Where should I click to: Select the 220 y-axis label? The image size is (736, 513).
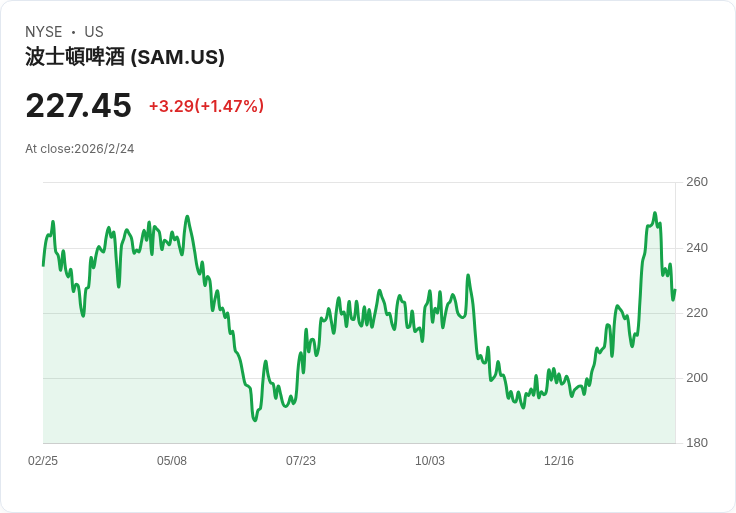coord(697,313)
